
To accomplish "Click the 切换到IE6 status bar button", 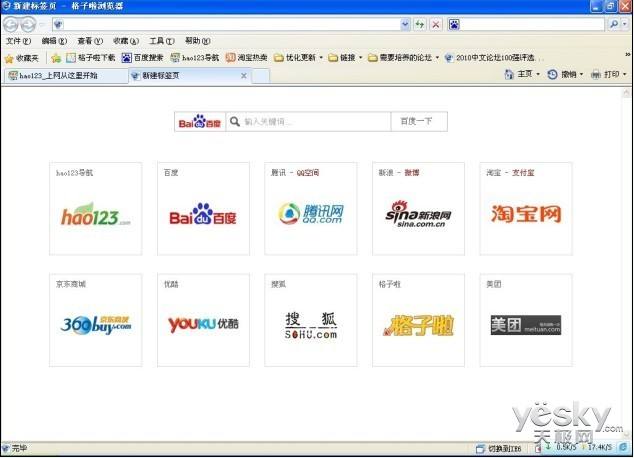I will [x=499, y=448].
